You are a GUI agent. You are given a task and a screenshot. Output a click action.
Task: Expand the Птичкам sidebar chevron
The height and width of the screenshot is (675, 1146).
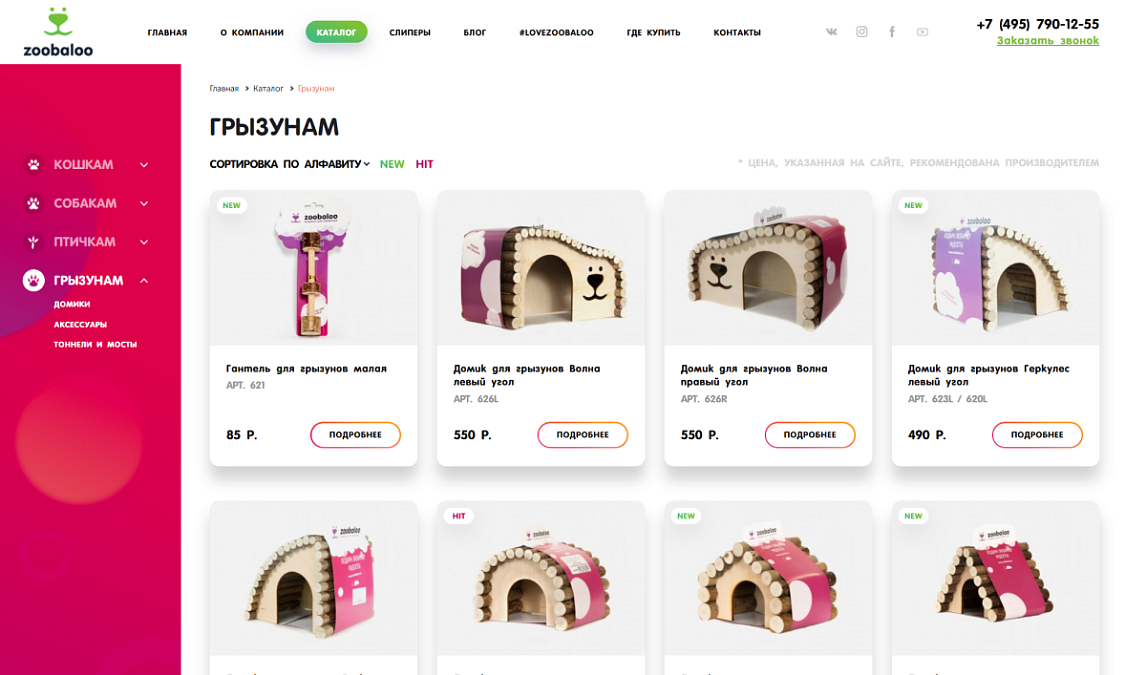coord(144,242)
